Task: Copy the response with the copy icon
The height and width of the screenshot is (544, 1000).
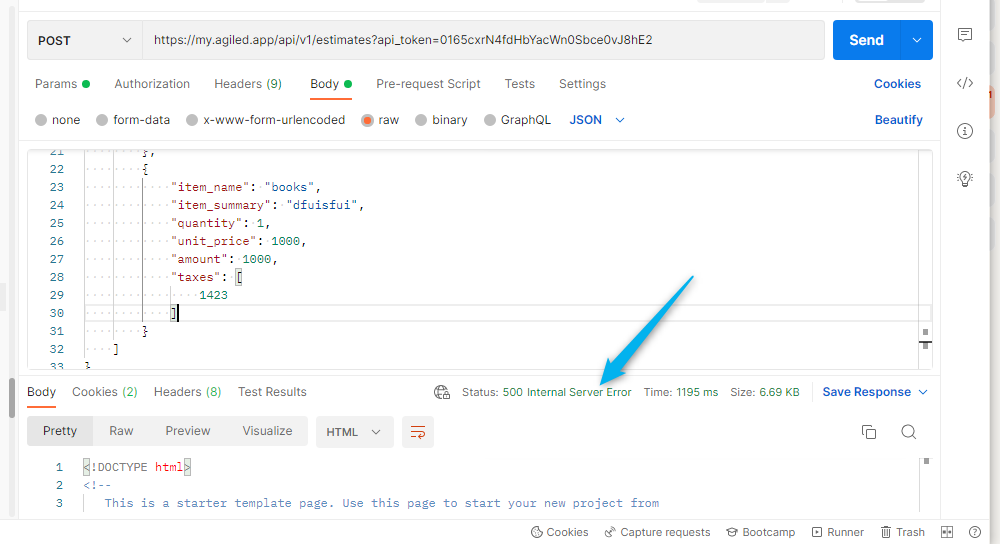Action: 869,432
